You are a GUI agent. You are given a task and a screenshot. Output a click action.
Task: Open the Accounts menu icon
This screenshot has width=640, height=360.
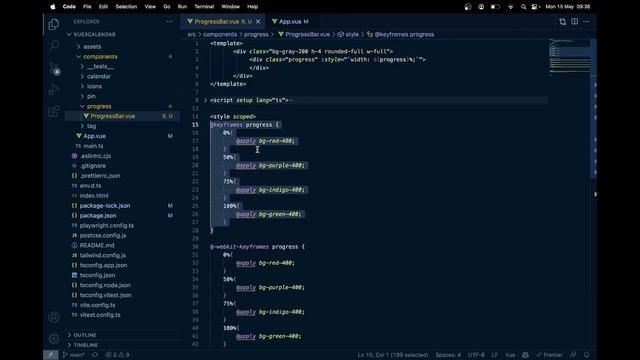pos(53,317)
